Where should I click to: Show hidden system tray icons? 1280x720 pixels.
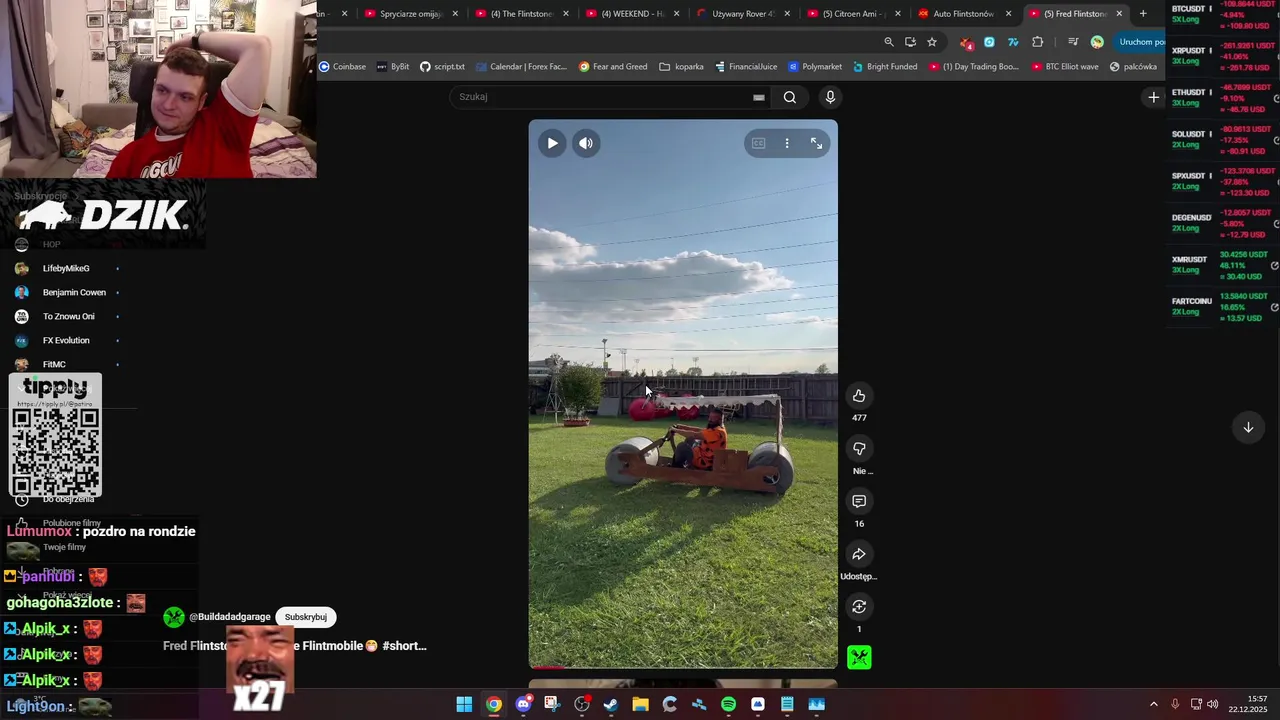coord(1153,704)
